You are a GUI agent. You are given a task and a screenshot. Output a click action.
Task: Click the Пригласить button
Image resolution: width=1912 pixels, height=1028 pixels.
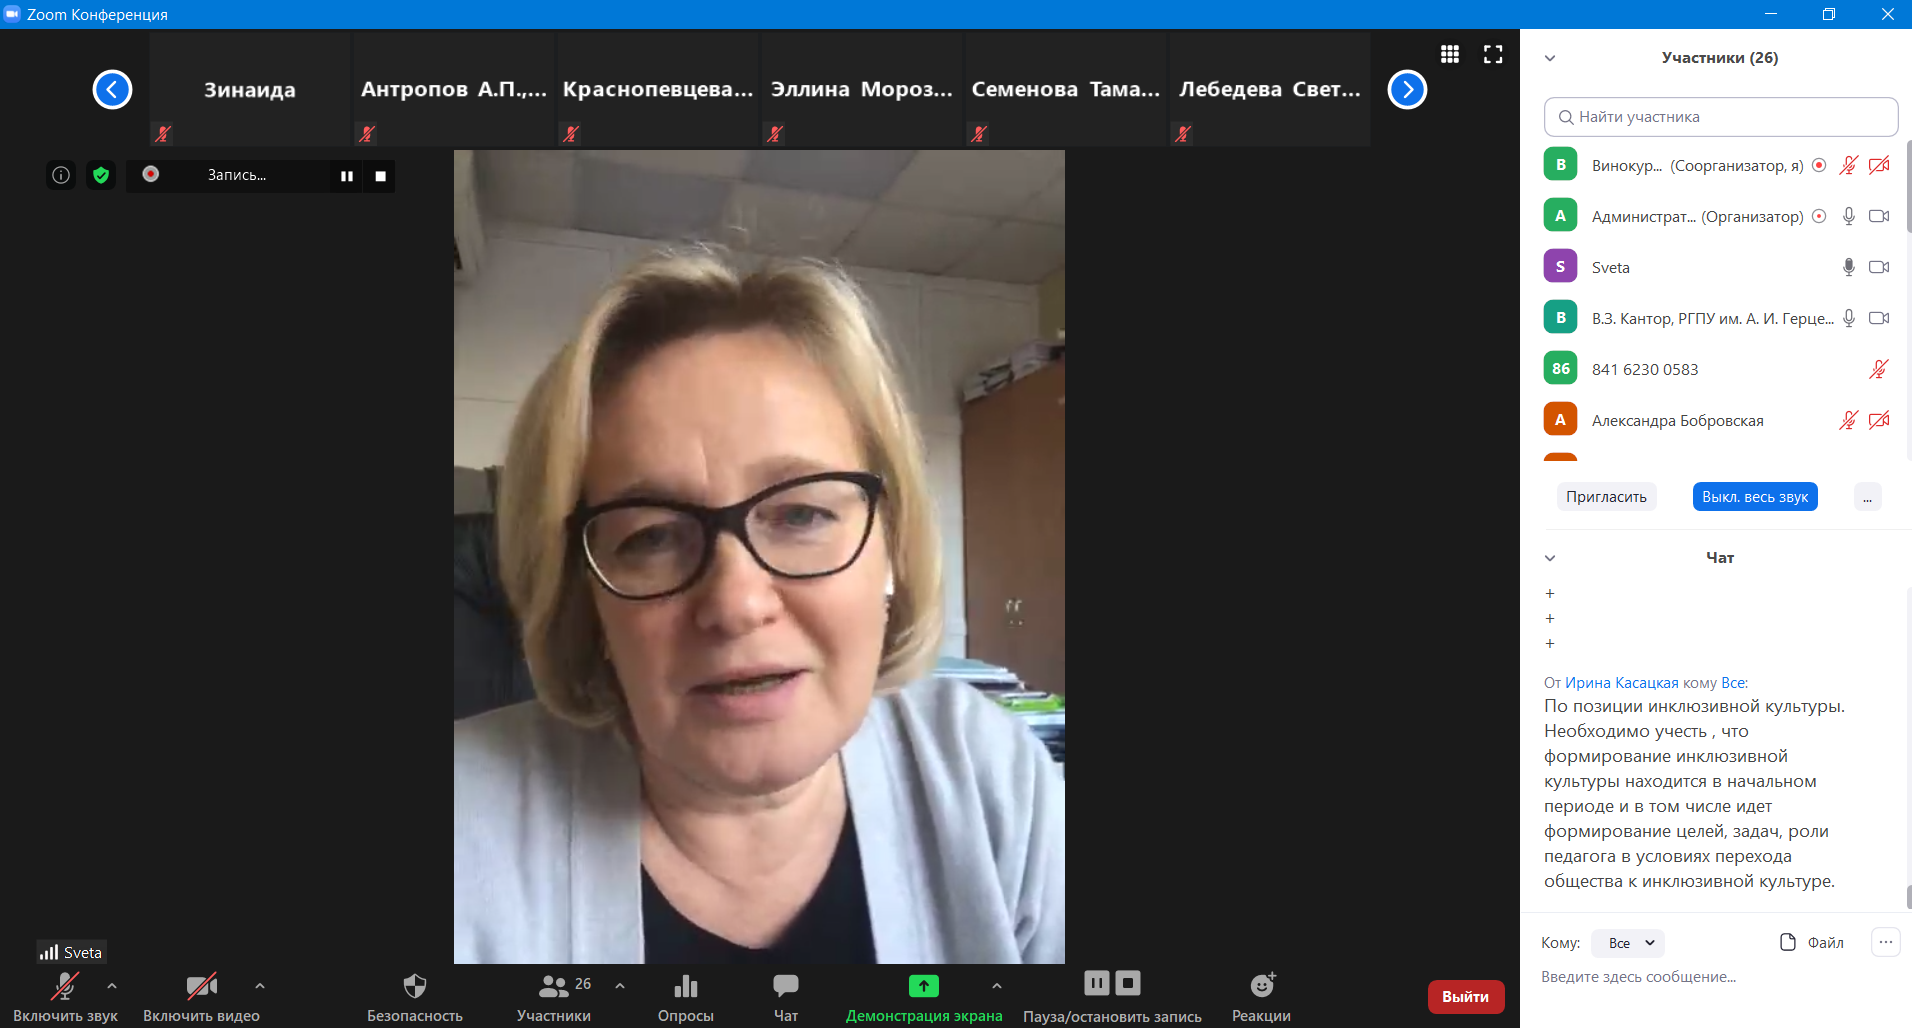pos(1605,497)
